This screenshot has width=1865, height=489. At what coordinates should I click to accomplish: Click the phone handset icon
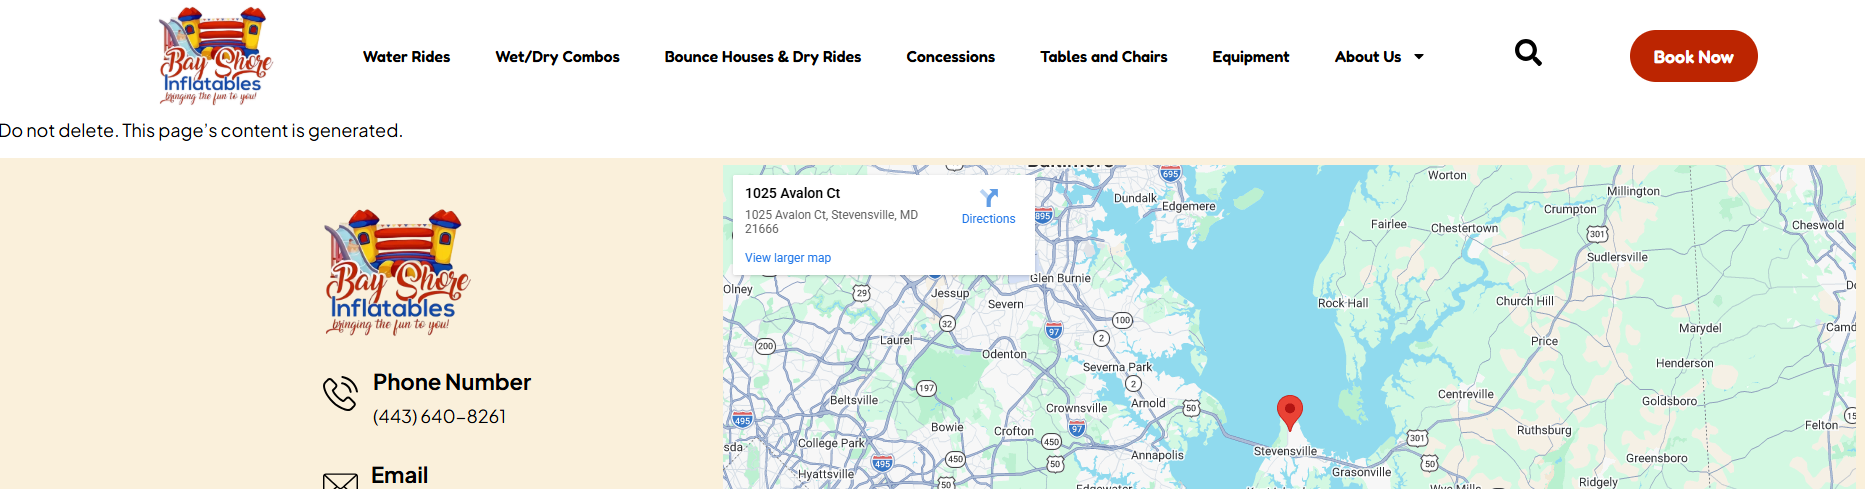click(340, 393)
